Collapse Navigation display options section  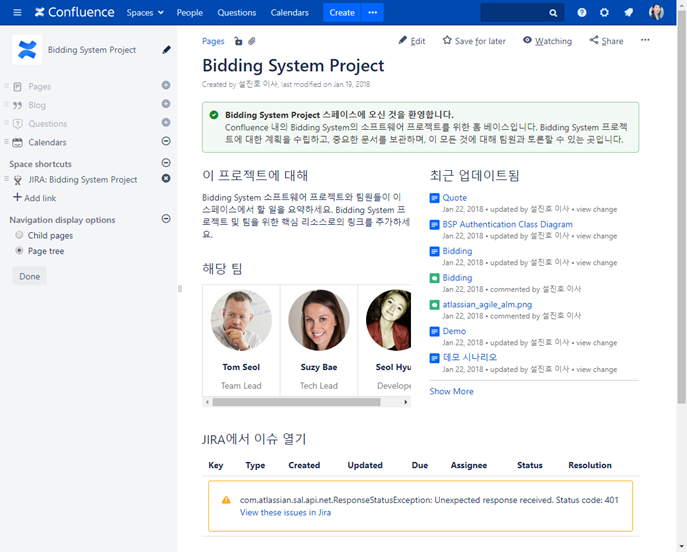tap(166, 218)
